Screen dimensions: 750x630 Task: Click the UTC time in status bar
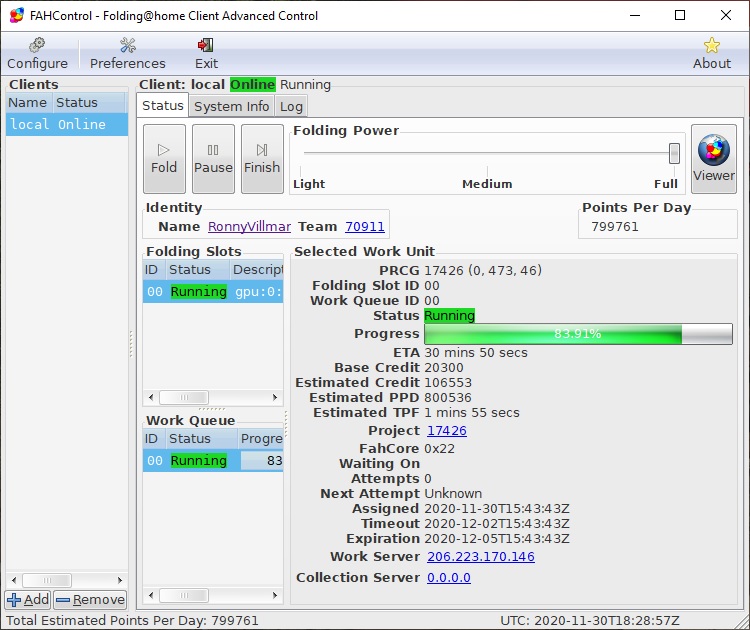click(x=590, y=620)
